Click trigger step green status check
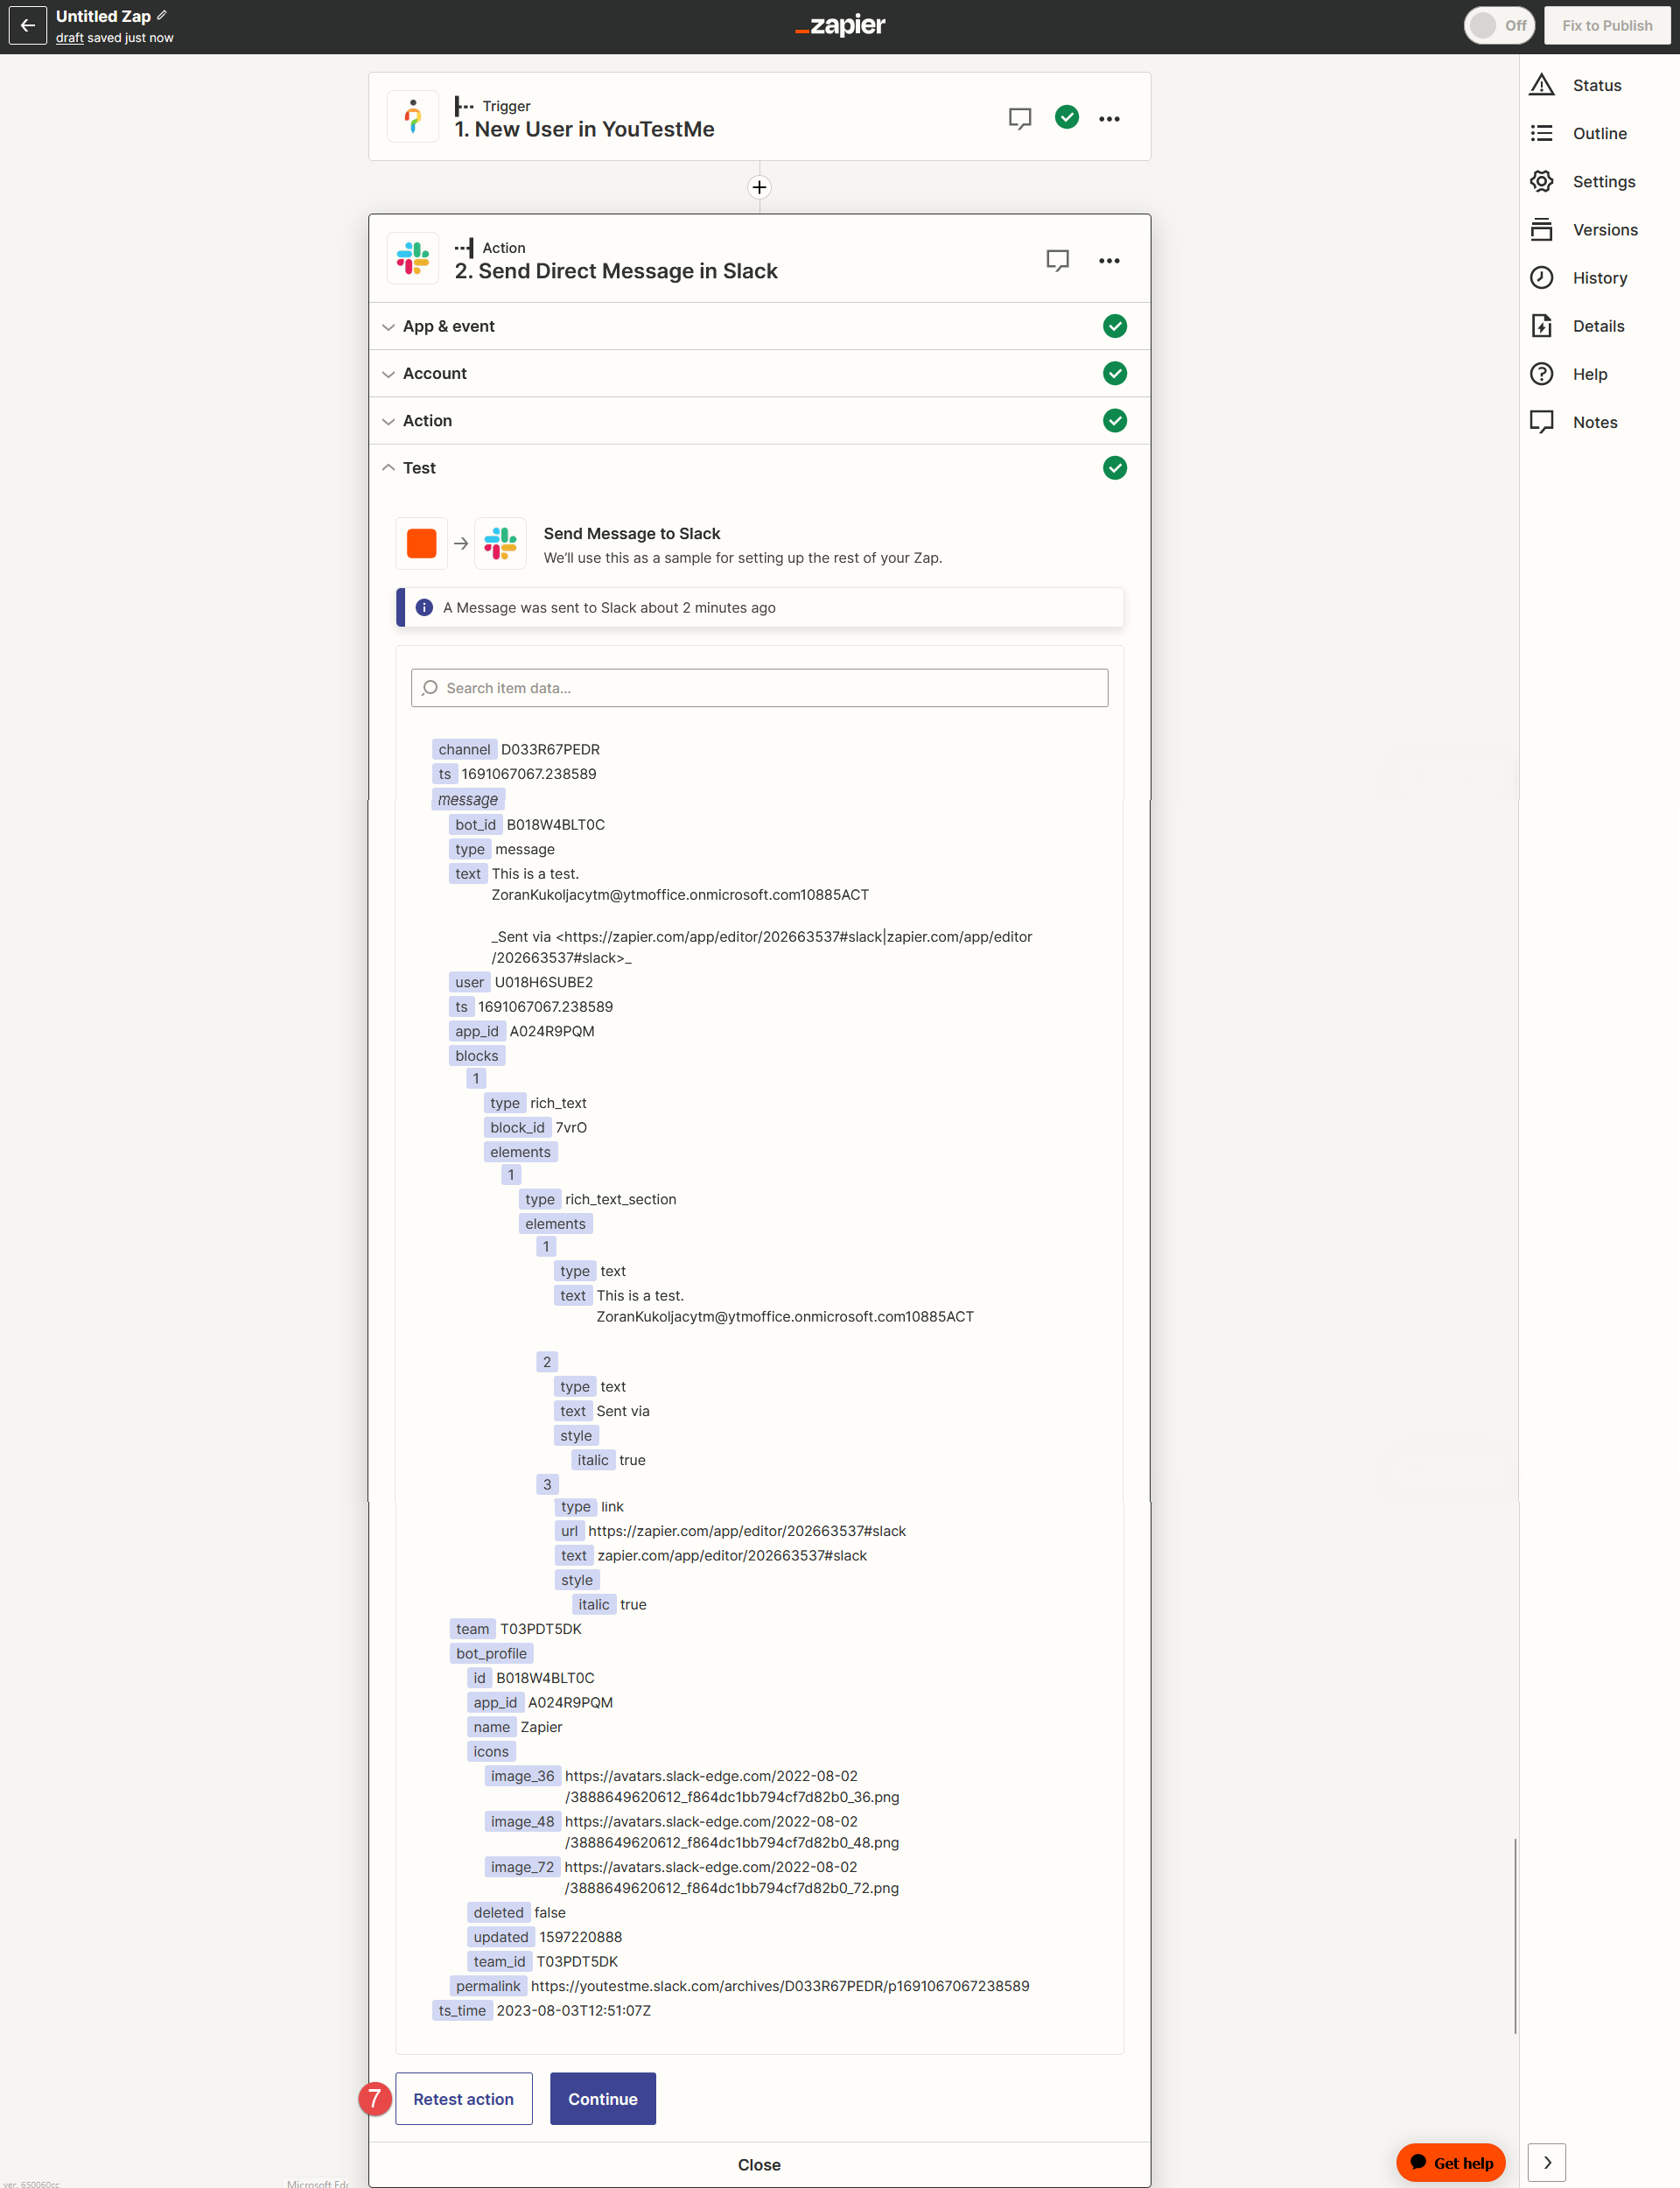Viewport: 1680px width, 2188px height. pos(1067,117)
